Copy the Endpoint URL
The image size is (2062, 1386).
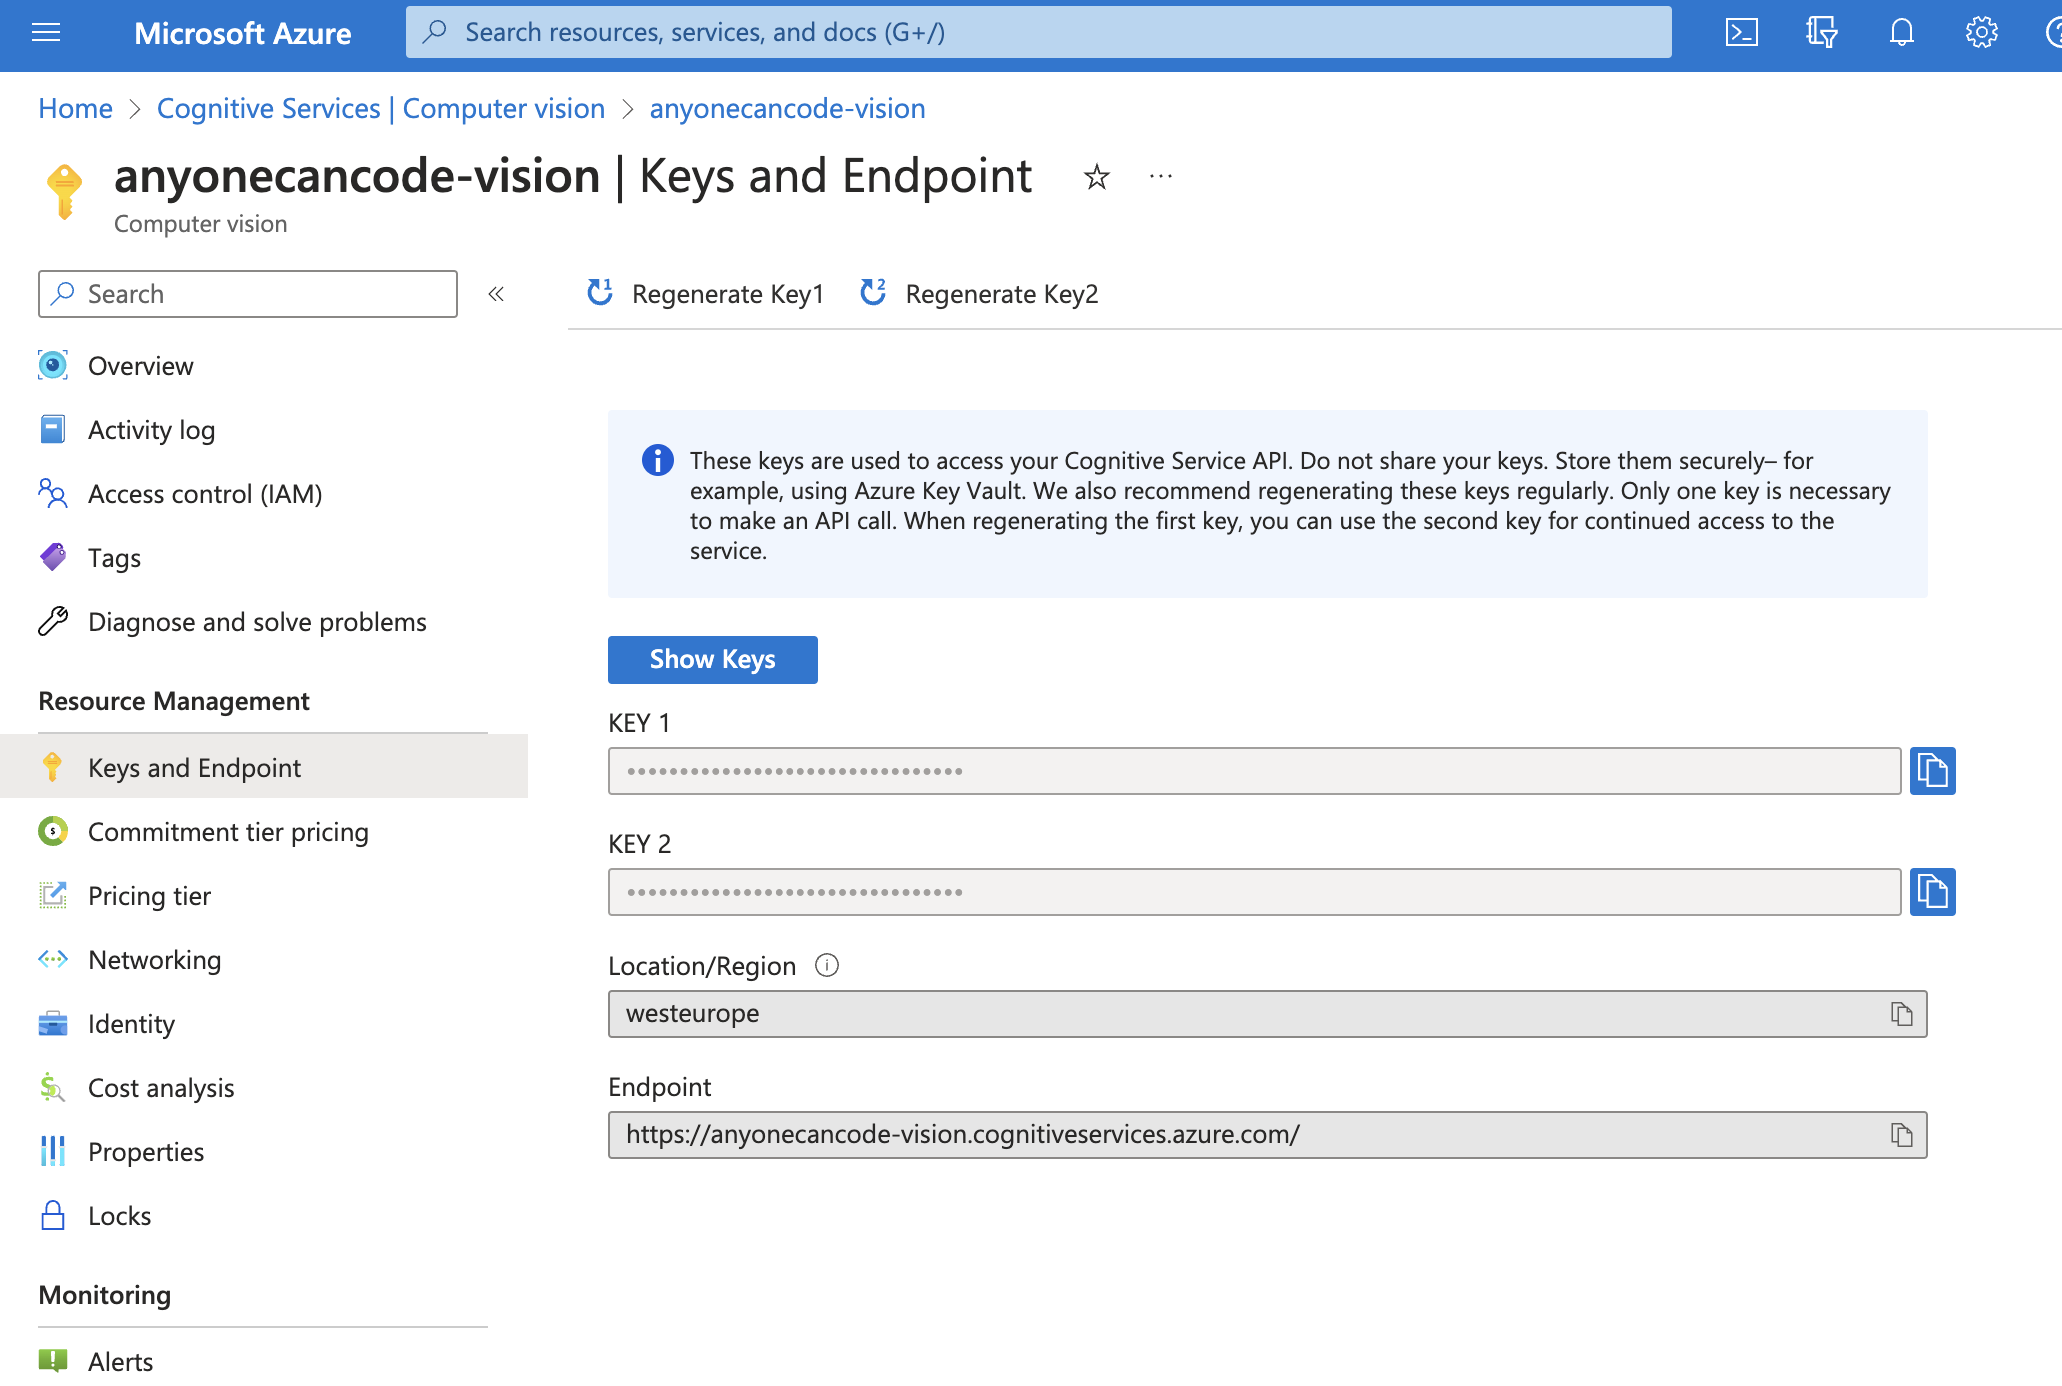(1901, 1135)
